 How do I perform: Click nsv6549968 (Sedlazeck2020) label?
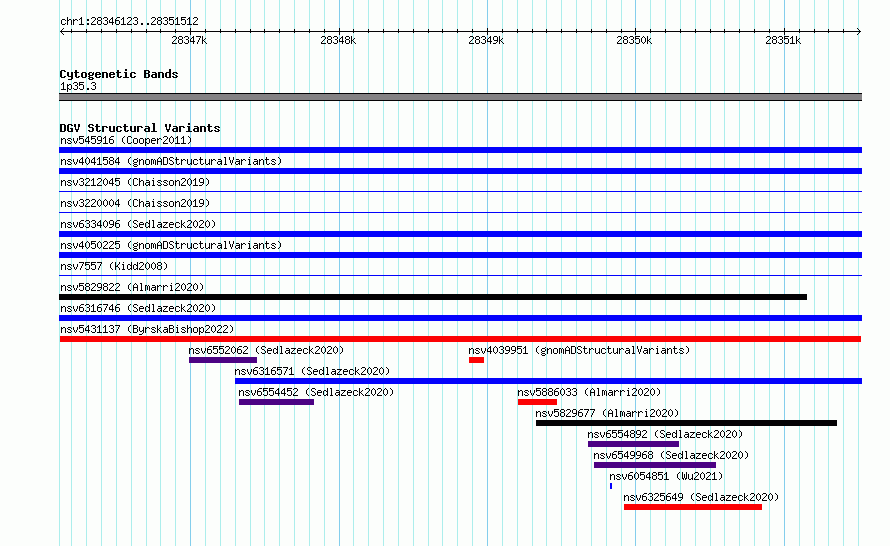[x=671, y=455]
